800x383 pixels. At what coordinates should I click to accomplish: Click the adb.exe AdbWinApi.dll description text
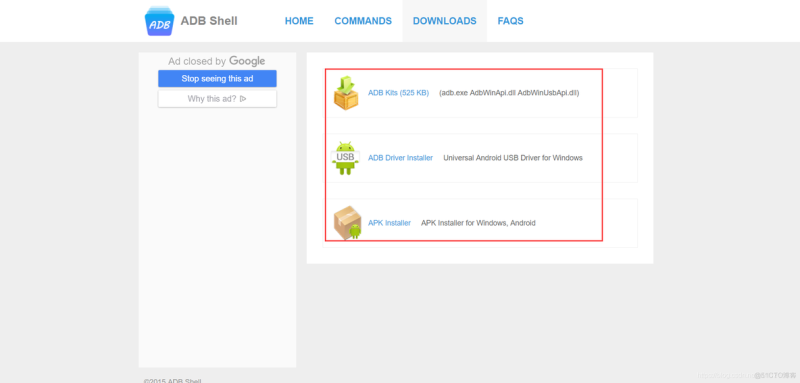[509, 93]
